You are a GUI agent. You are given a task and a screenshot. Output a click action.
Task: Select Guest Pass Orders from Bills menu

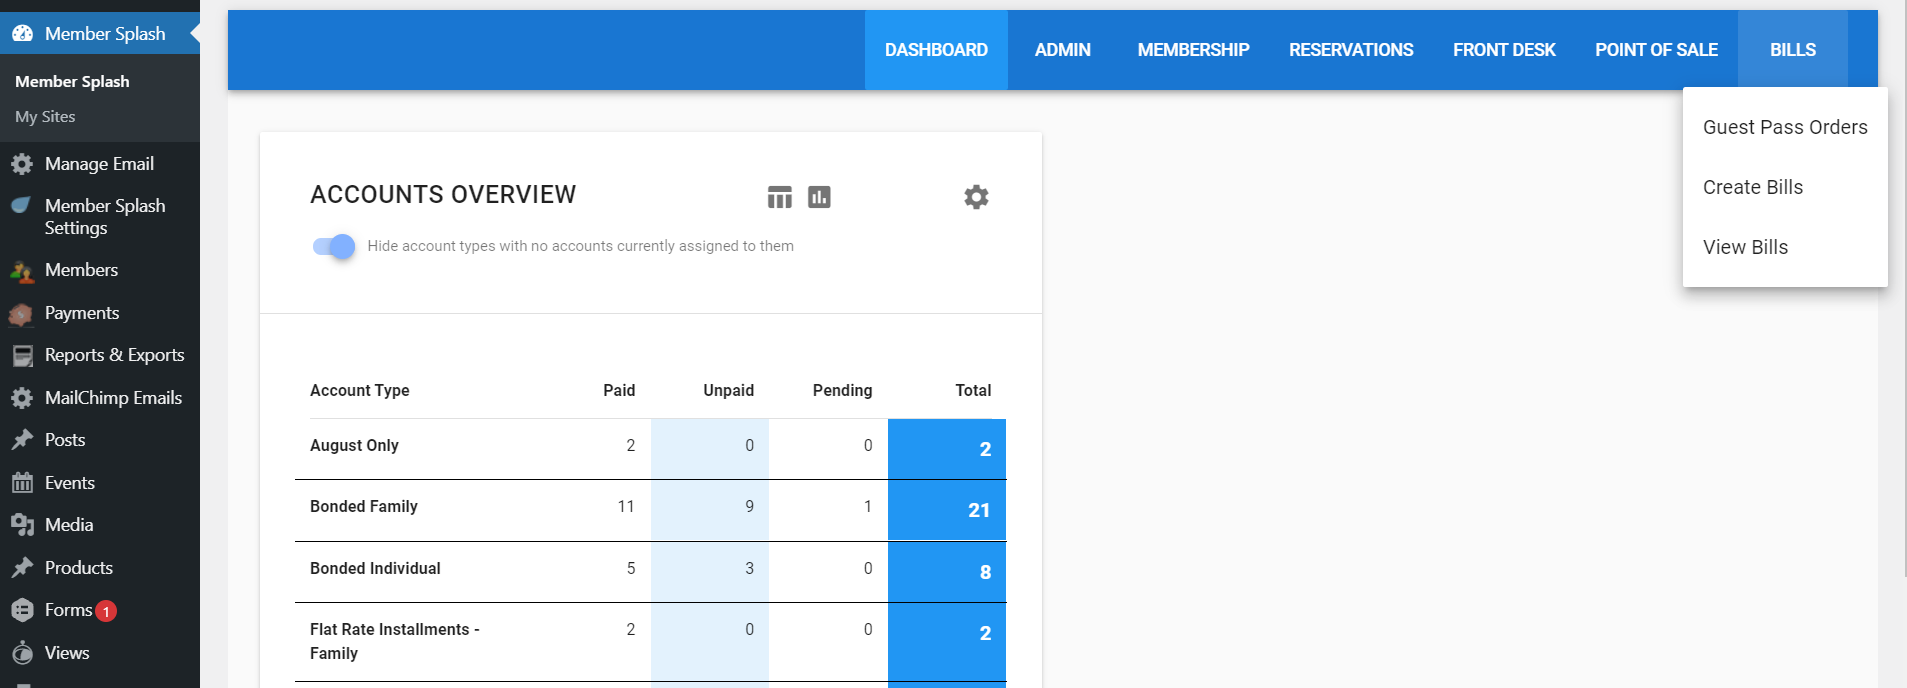[1785, 127]
